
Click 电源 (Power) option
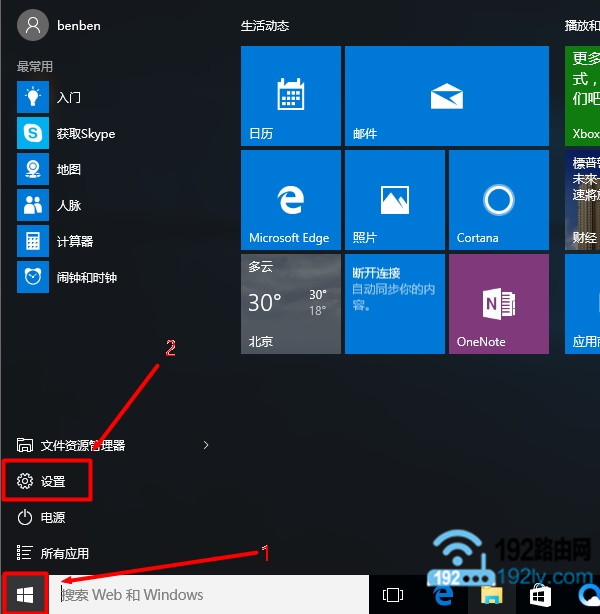[x=53, y=517]
